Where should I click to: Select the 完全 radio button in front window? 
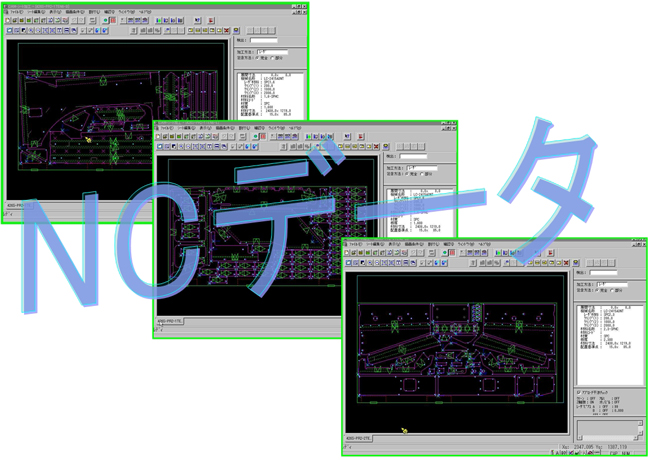point(597,291)
